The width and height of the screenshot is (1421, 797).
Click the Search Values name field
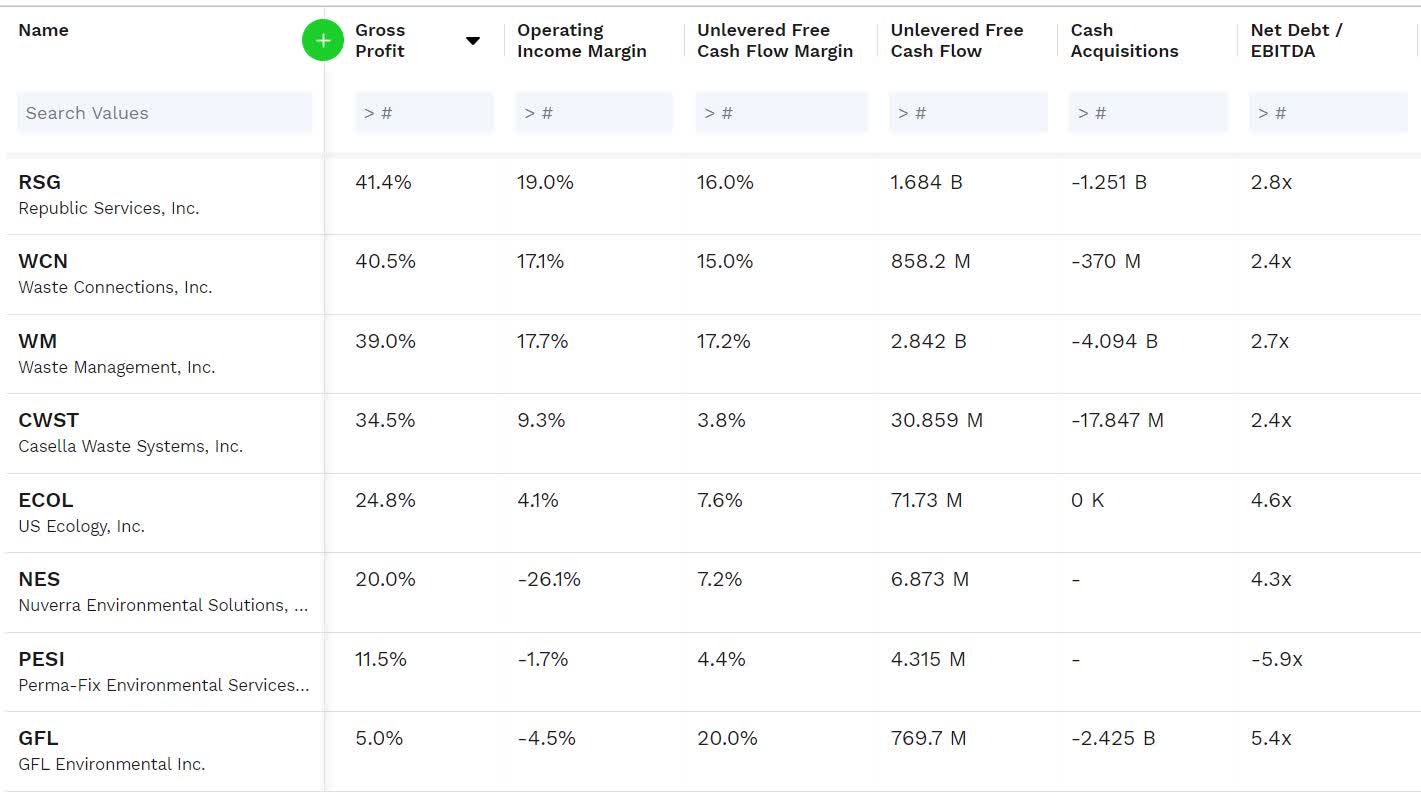pyautogui.click(x=165, y=113)
